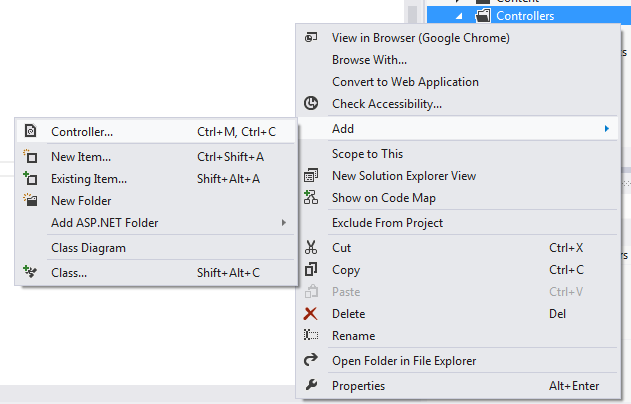Viewport: 631px width, 404px height.
Task: Click the Properties wrench icon
Action: 311,386
